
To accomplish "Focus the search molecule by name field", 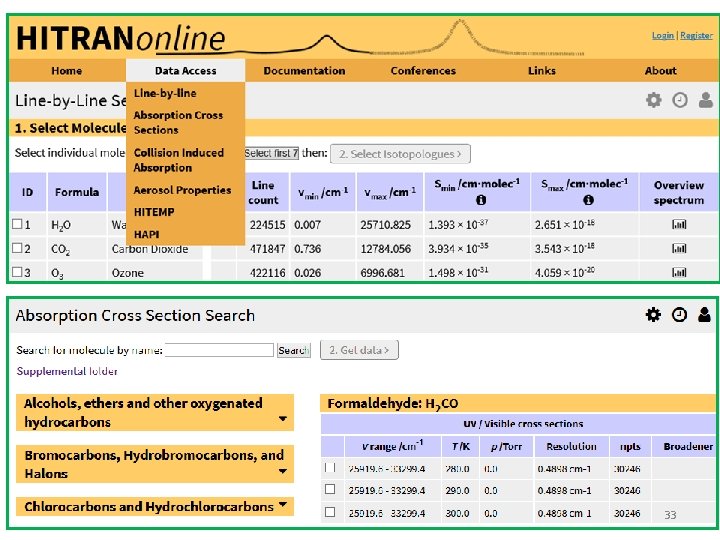I will 219,350.
